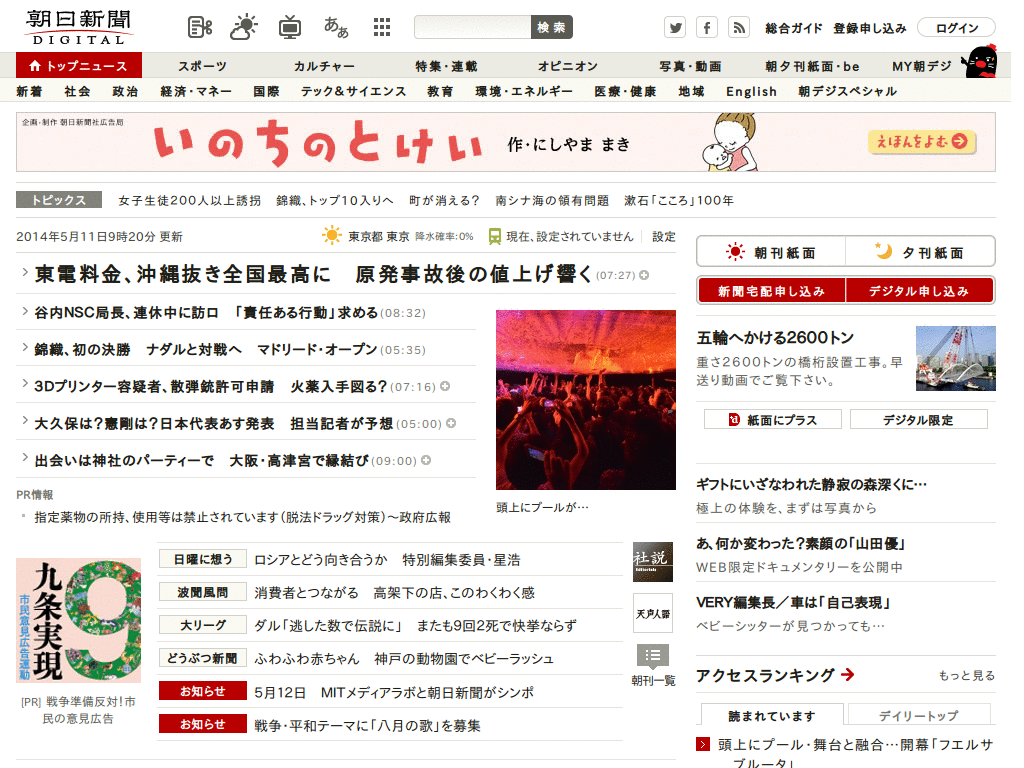Switch to the デイリートップ ranking tab
Viewport: 1024px width, 768px height.
pos(919,713)
